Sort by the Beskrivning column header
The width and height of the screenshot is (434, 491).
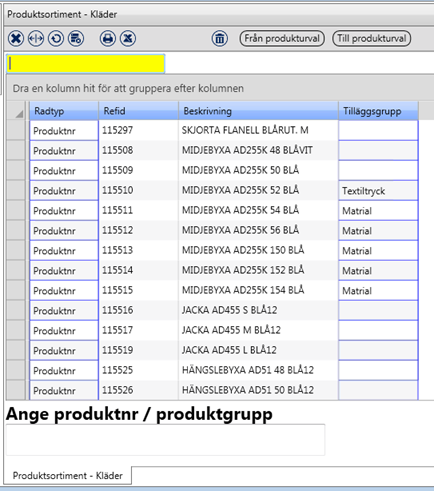258,111
